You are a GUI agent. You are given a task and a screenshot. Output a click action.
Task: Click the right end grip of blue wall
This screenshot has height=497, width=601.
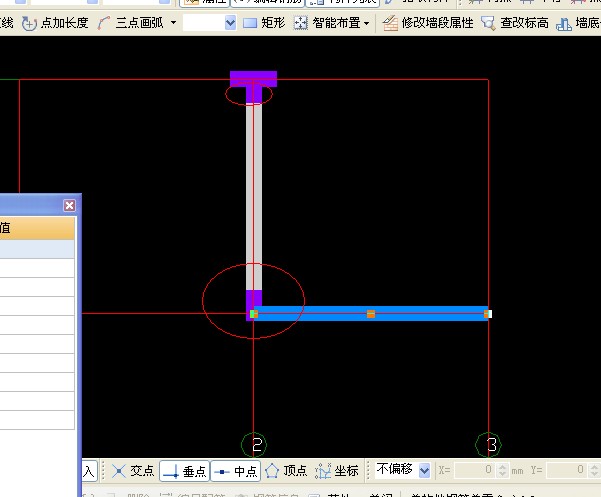tap(488, 314)
